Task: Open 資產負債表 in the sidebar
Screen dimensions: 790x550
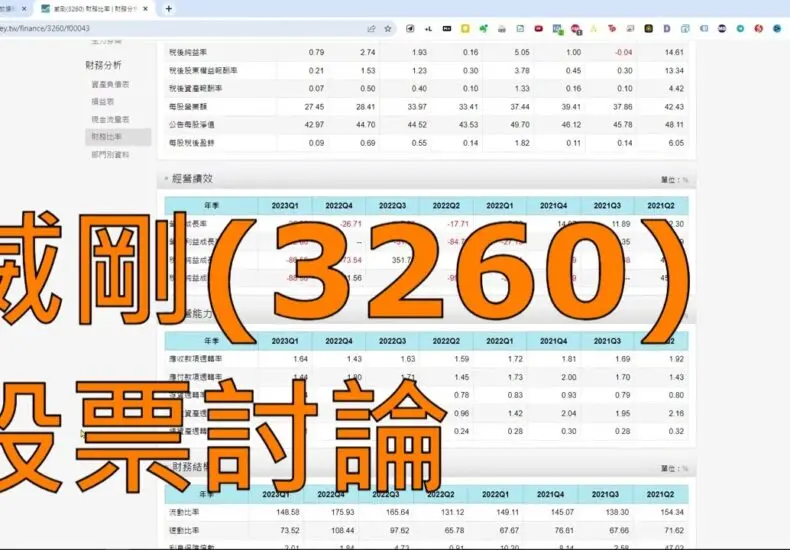Action: pos(110,84)
